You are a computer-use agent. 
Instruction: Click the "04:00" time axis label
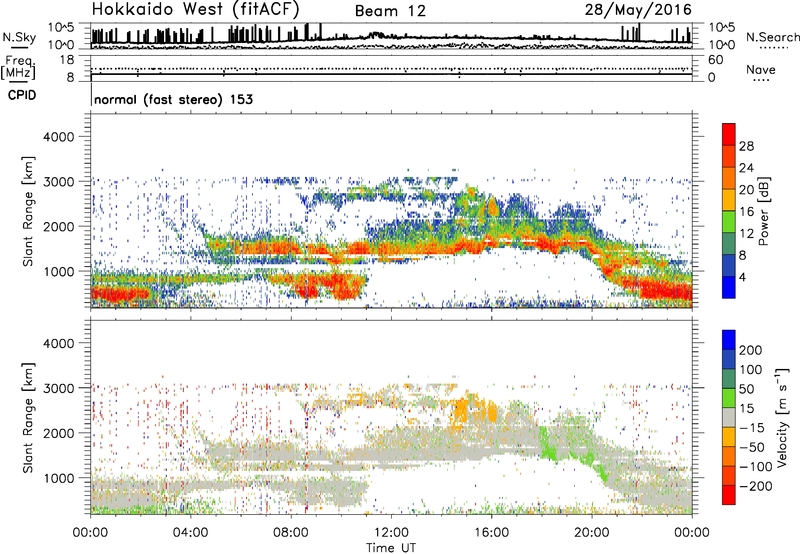pos(190,533)
